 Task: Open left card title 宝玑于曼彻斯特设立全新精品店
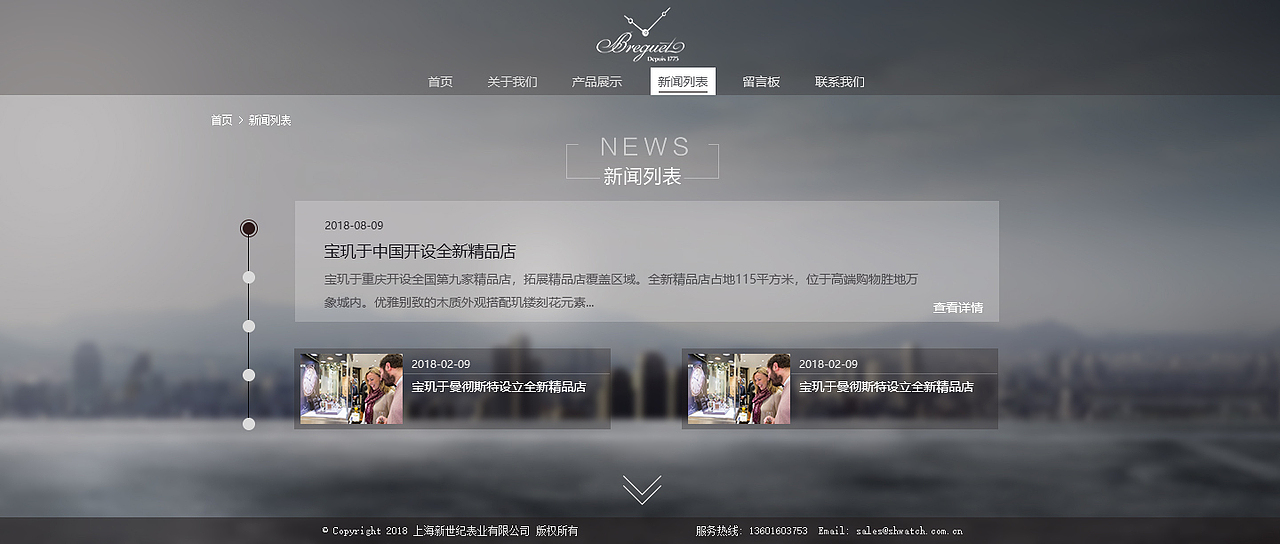tap(499, 387)
